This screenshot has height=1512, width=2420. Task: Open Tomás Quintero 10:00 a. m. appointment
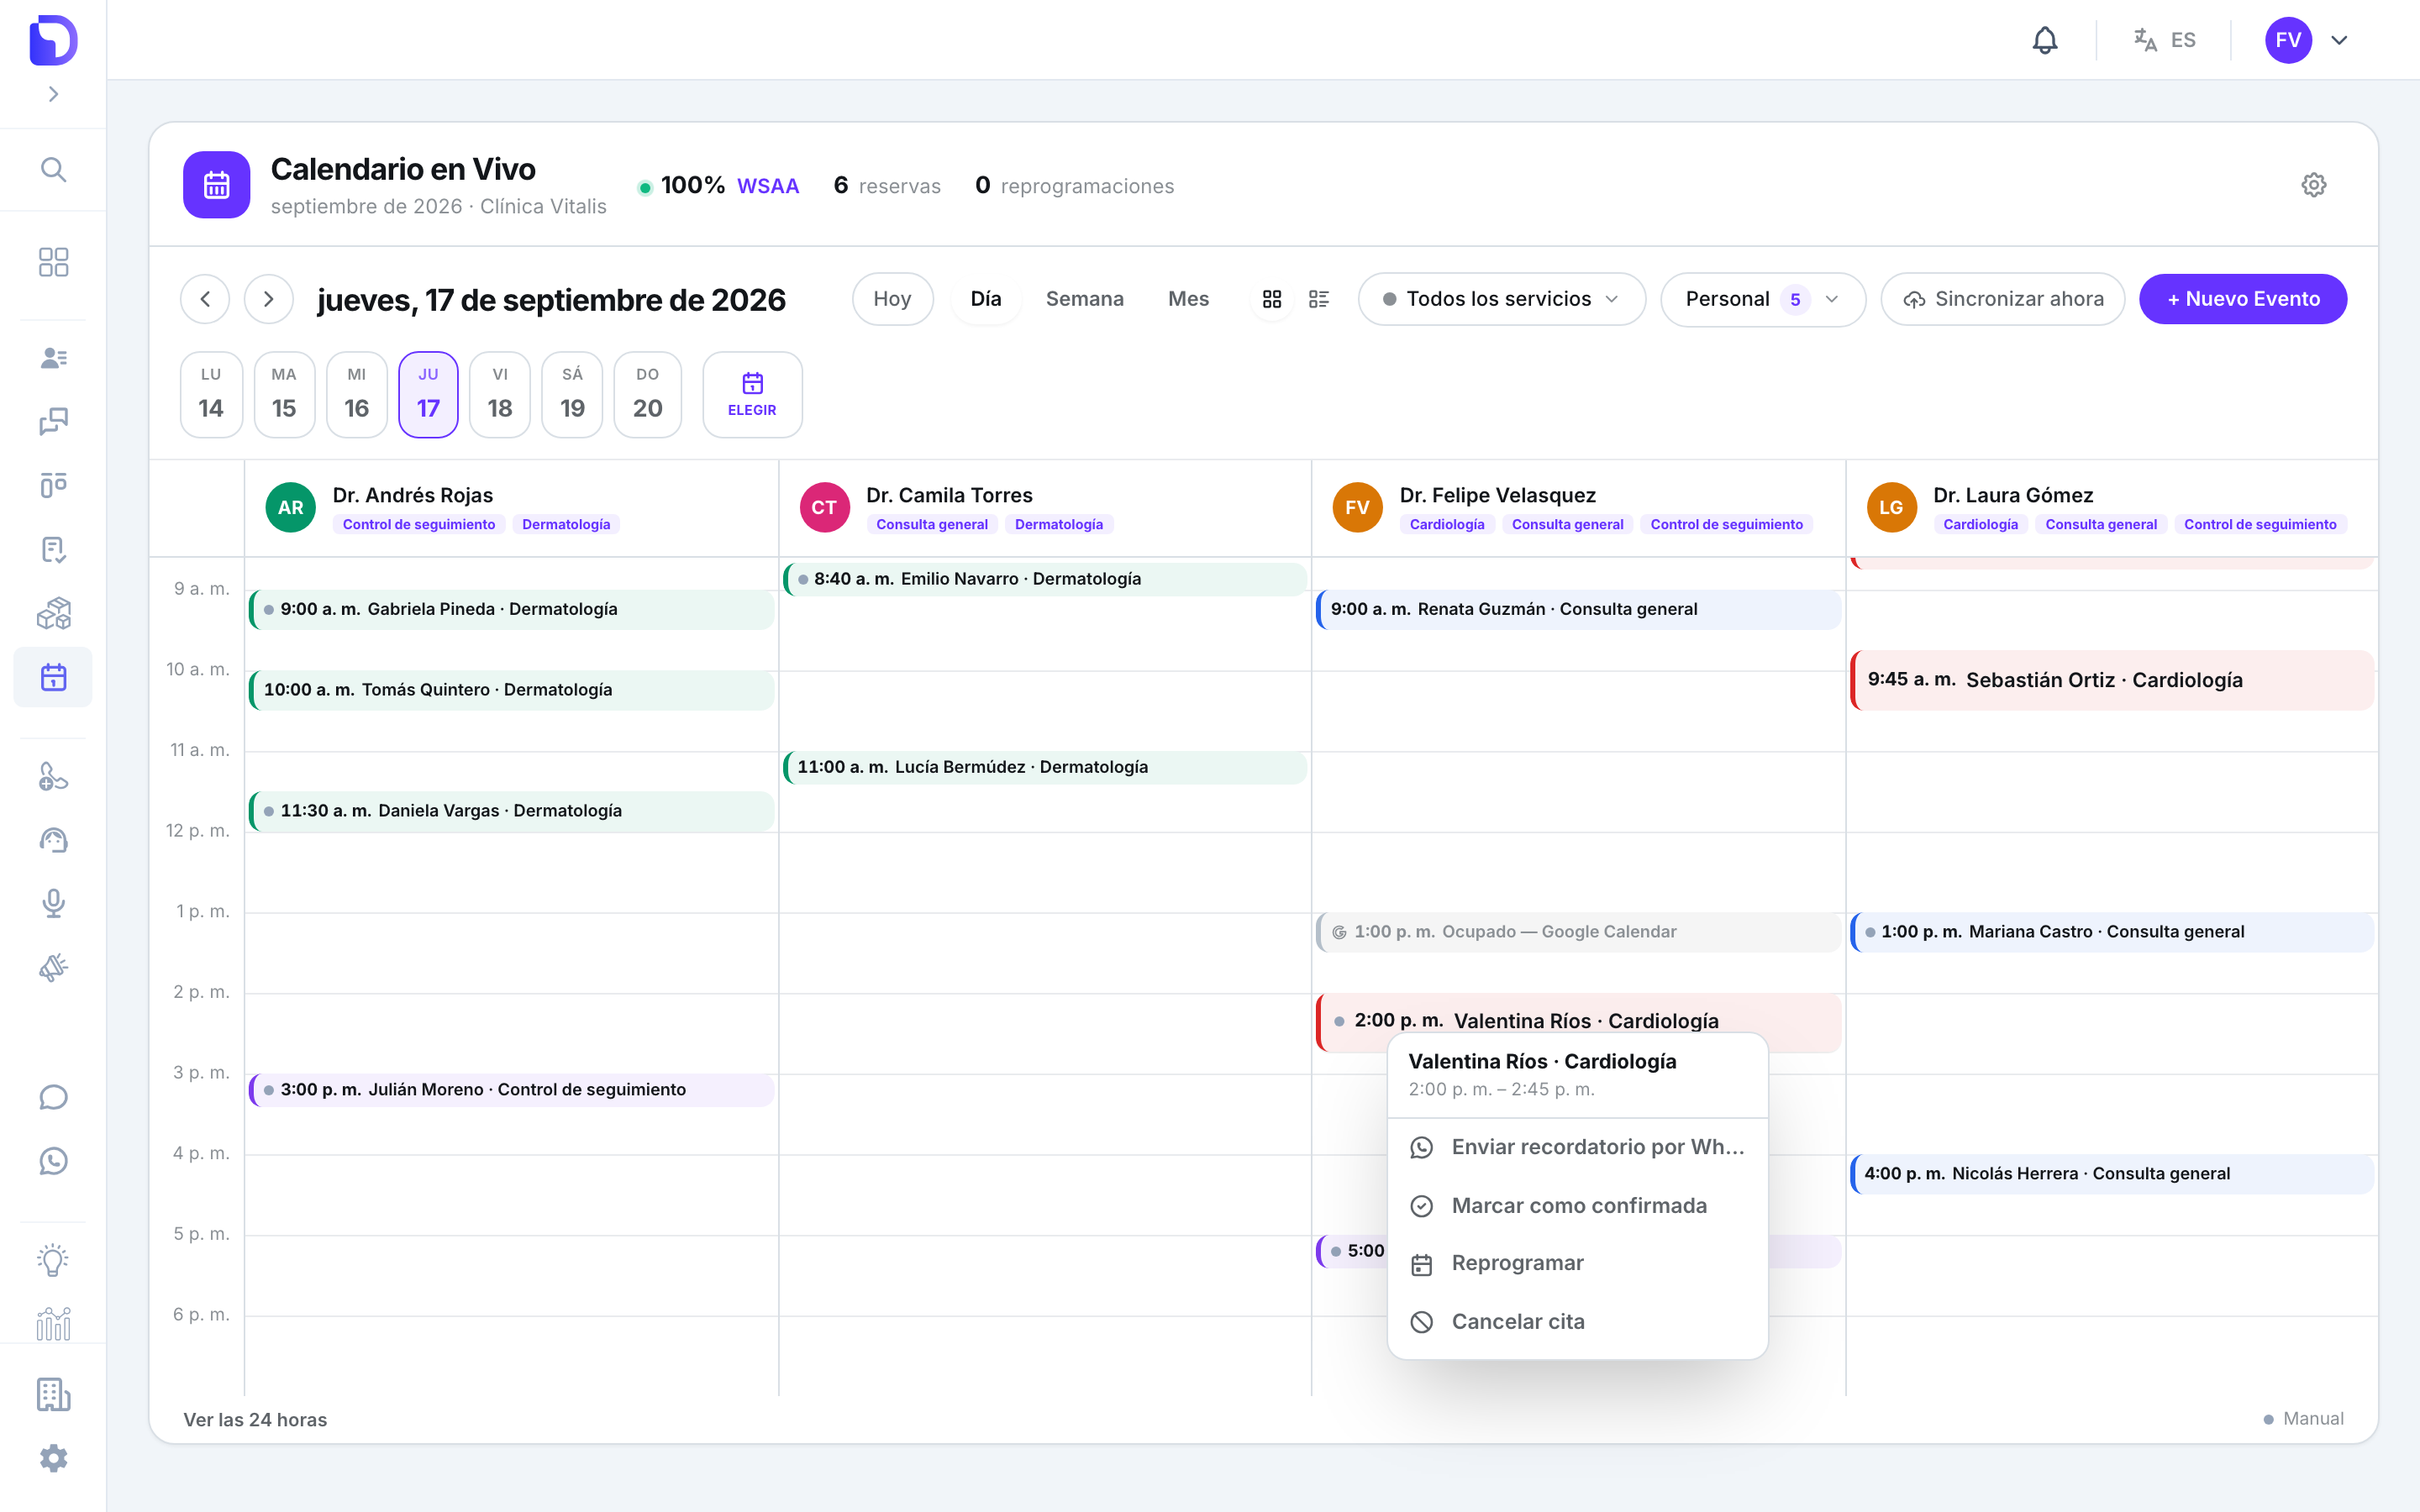pos(512,690)
